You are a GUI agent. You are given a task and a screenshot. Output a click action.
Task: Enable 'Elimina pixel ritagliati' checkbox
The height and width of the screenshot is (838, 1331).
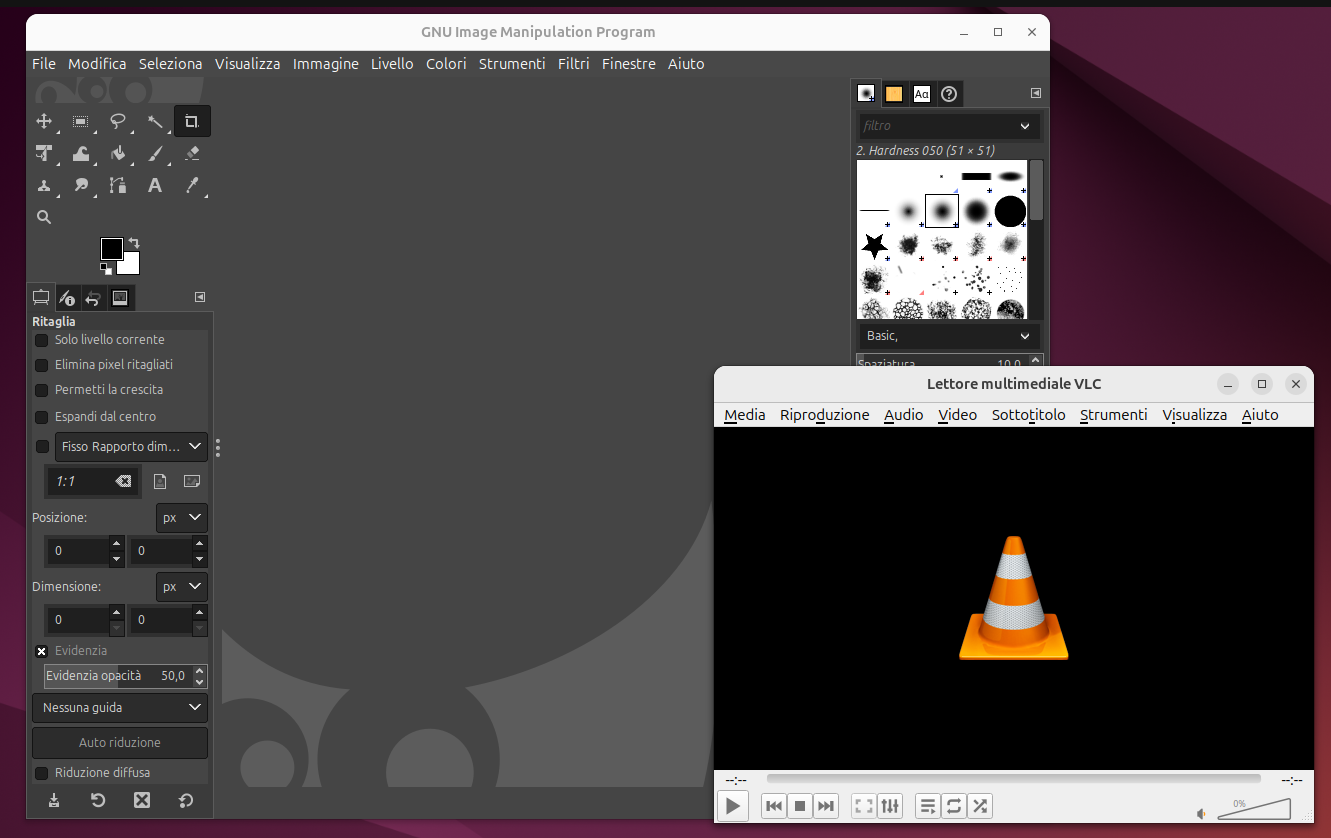[42, 365]
